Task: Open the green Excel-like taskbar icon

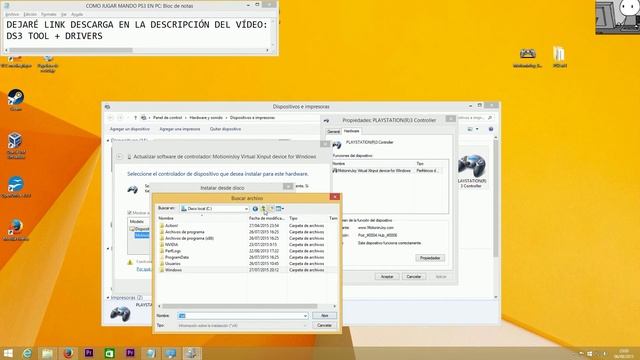Action: tap(109, 353)
